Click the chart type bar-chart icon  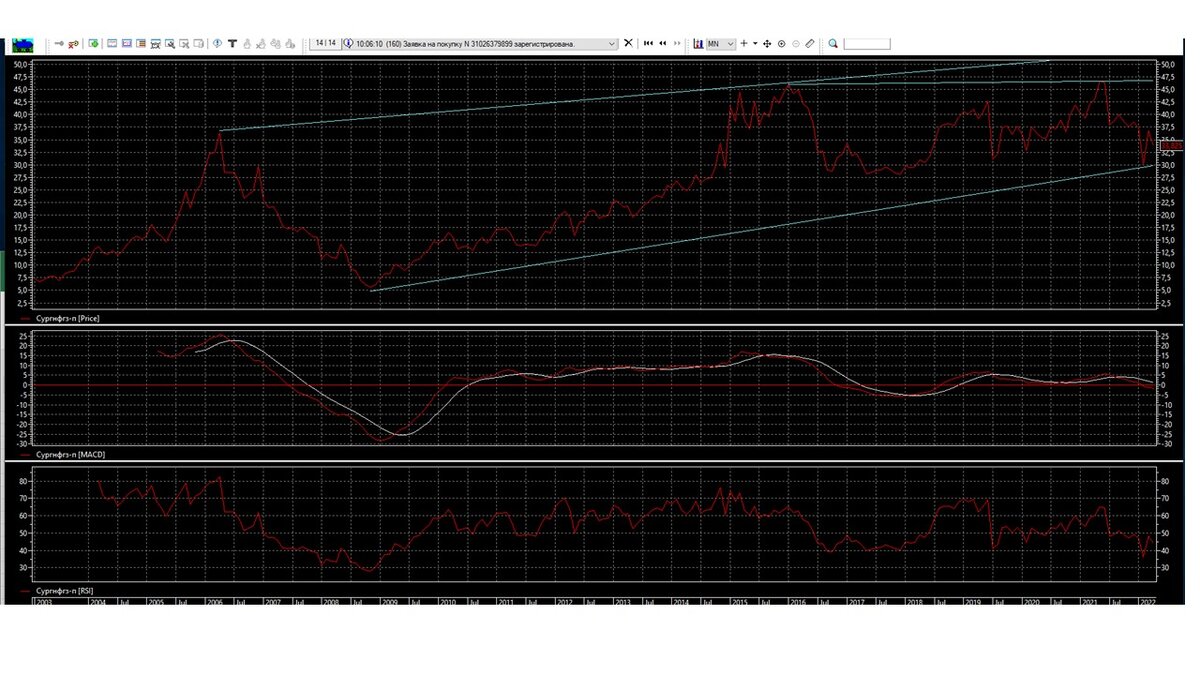[x=698, y=44]
